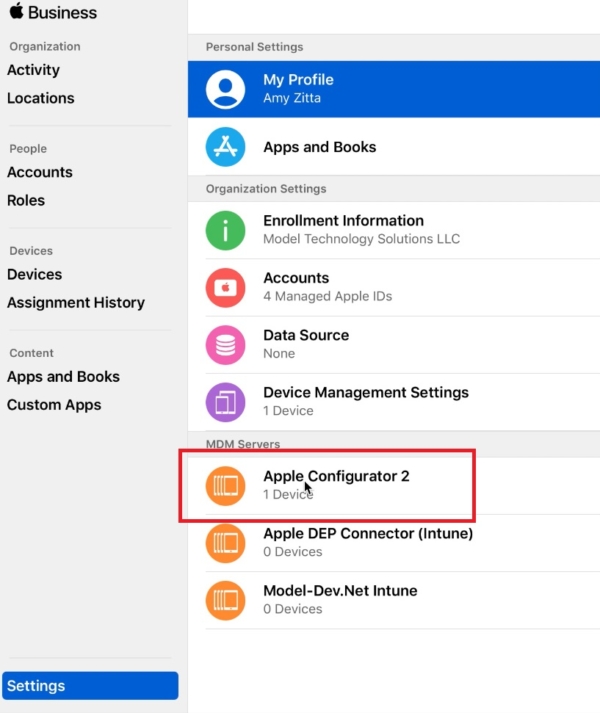Screen dimensions: 600x713
Task: Click '1 Device' under Device Management Settings
Action: click(288, 411)
